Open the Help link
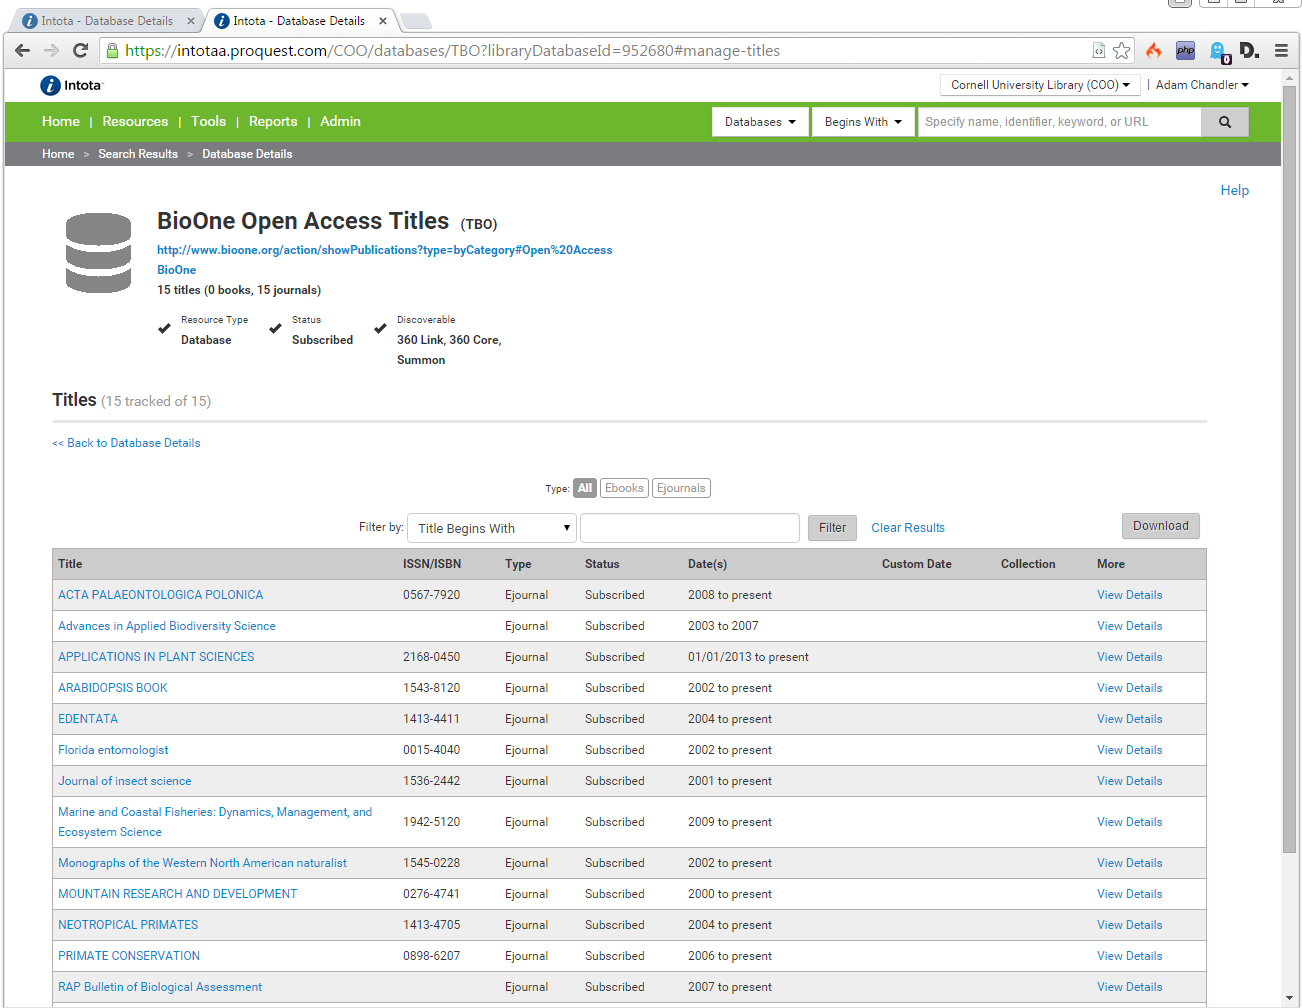Image resolution: width=1302 pixels, height=1008 pixels. tap(1234, 190)
